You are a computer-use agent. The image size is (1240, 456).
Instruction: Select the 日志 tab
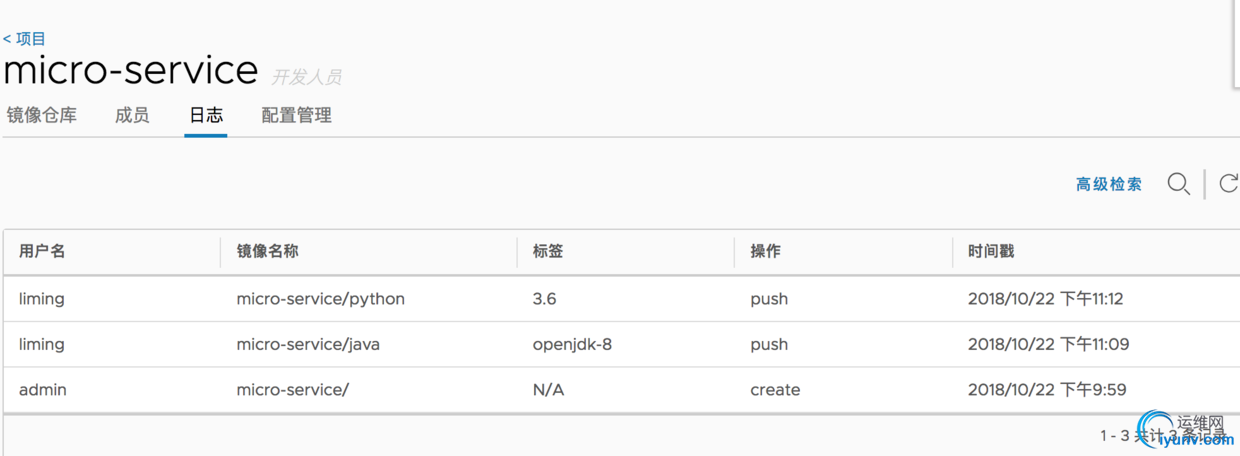(206, 115)
